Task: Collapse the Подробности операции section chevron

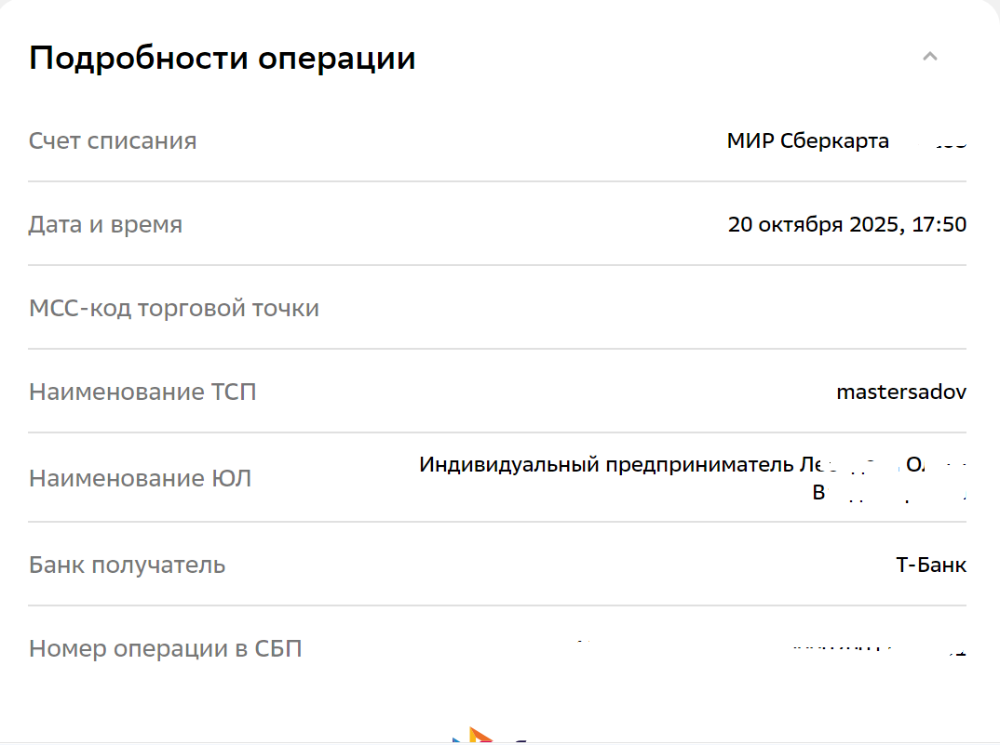Action: pyautogui.click(x=930, y=57)
